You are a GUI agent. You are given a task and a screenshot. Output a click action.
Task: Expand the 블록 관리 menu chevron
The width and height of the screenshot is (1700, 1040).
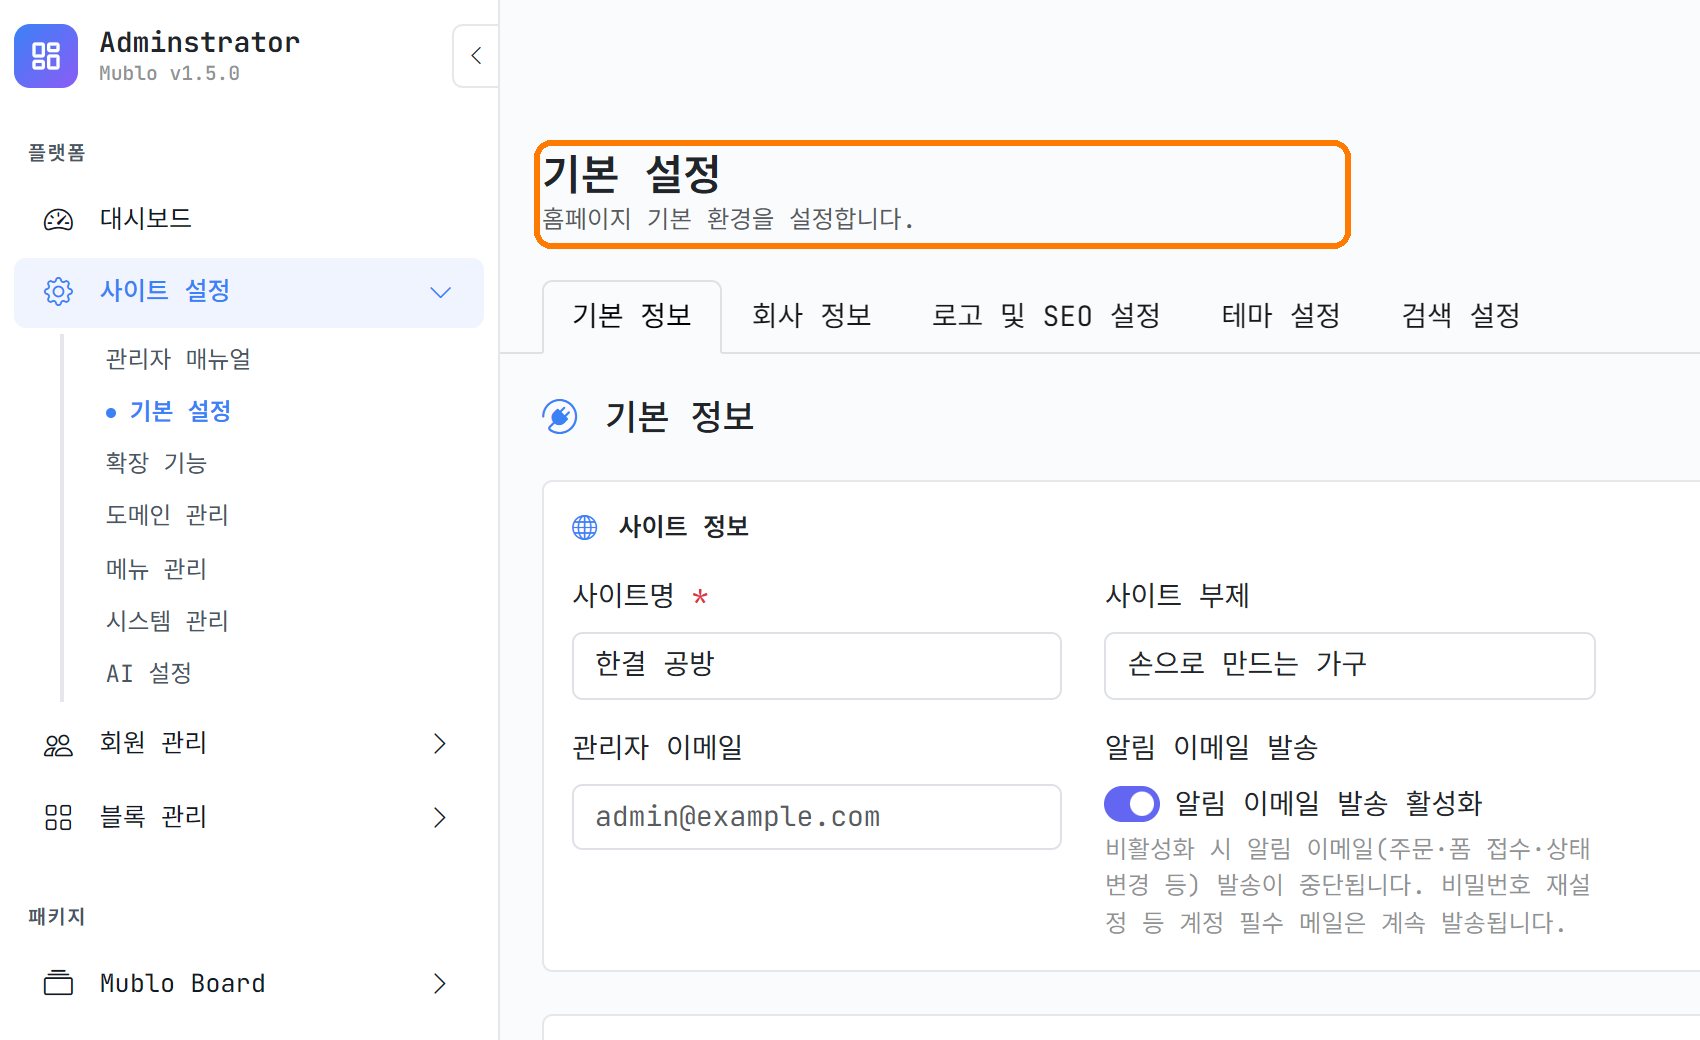click(x=440, y=817)
